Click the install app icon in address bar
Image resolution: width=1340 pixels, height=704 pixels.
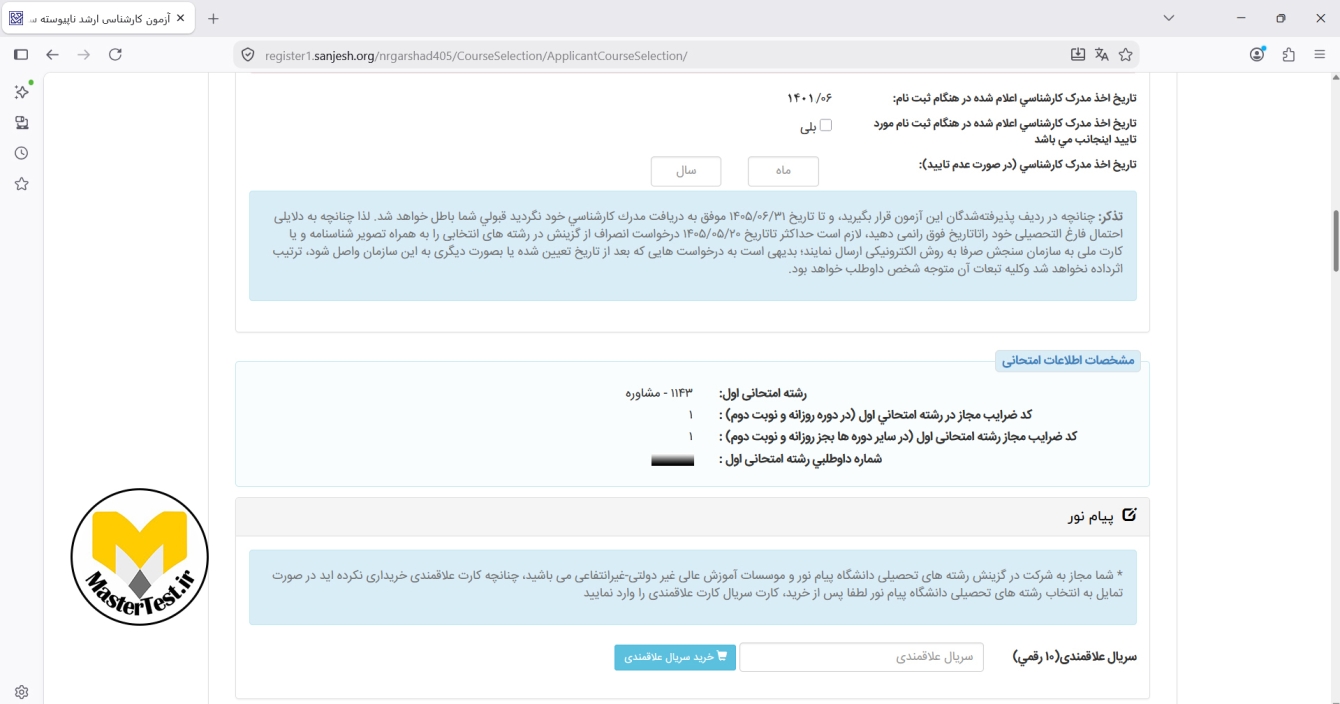pyautogui.click(x=1078, y=55)
